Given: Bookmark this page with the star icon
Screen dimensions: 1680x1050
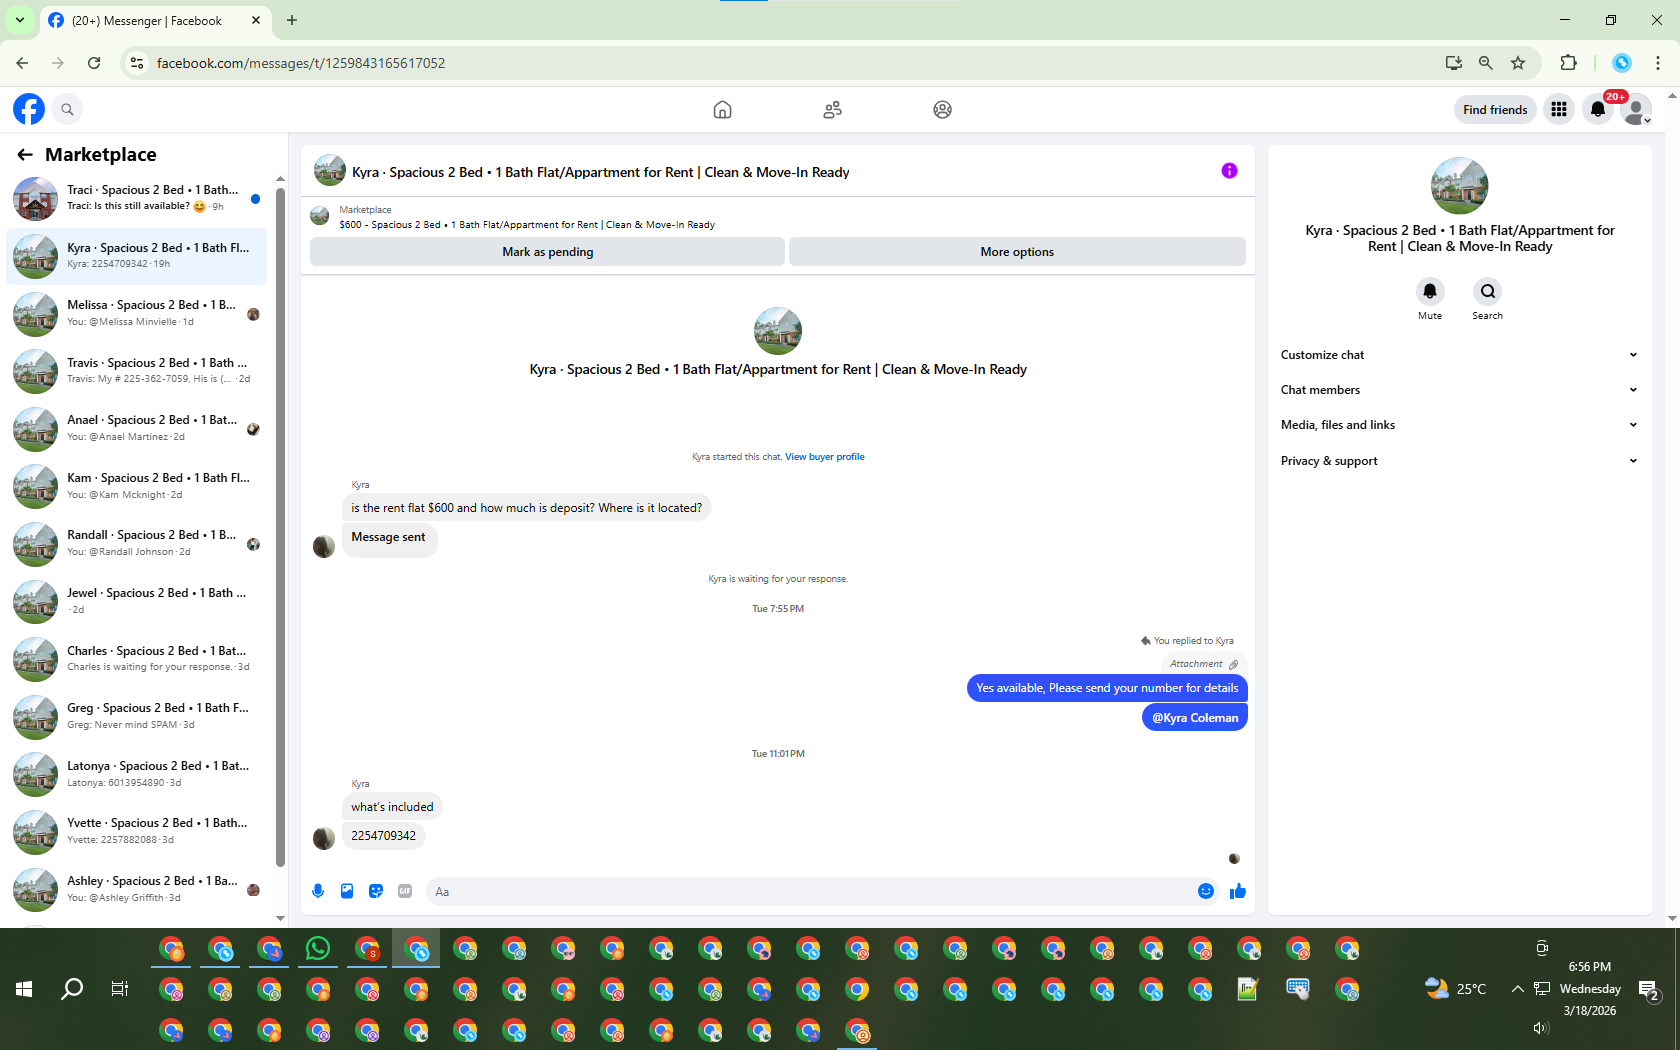Looking at the screenshot, I should [1518, 63].
